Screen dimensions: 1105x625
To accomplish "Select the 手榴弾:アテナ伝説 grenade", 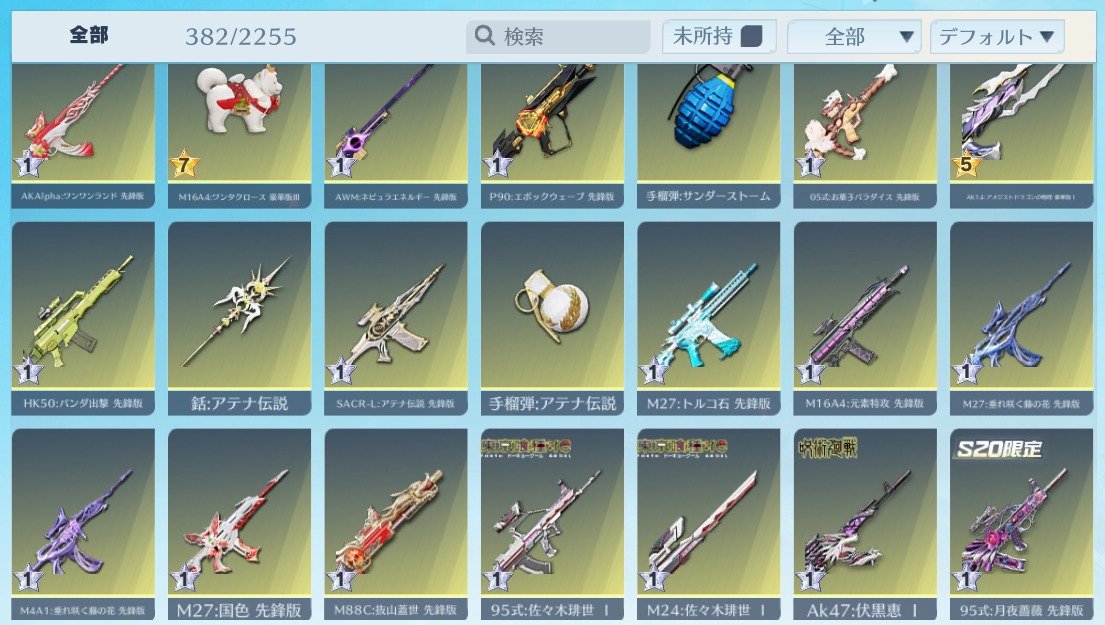I will [552, 318].
